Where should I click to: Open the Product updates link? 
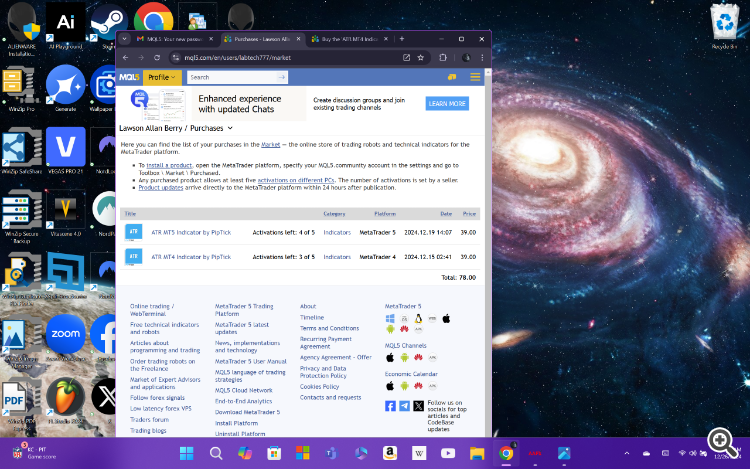161,188
